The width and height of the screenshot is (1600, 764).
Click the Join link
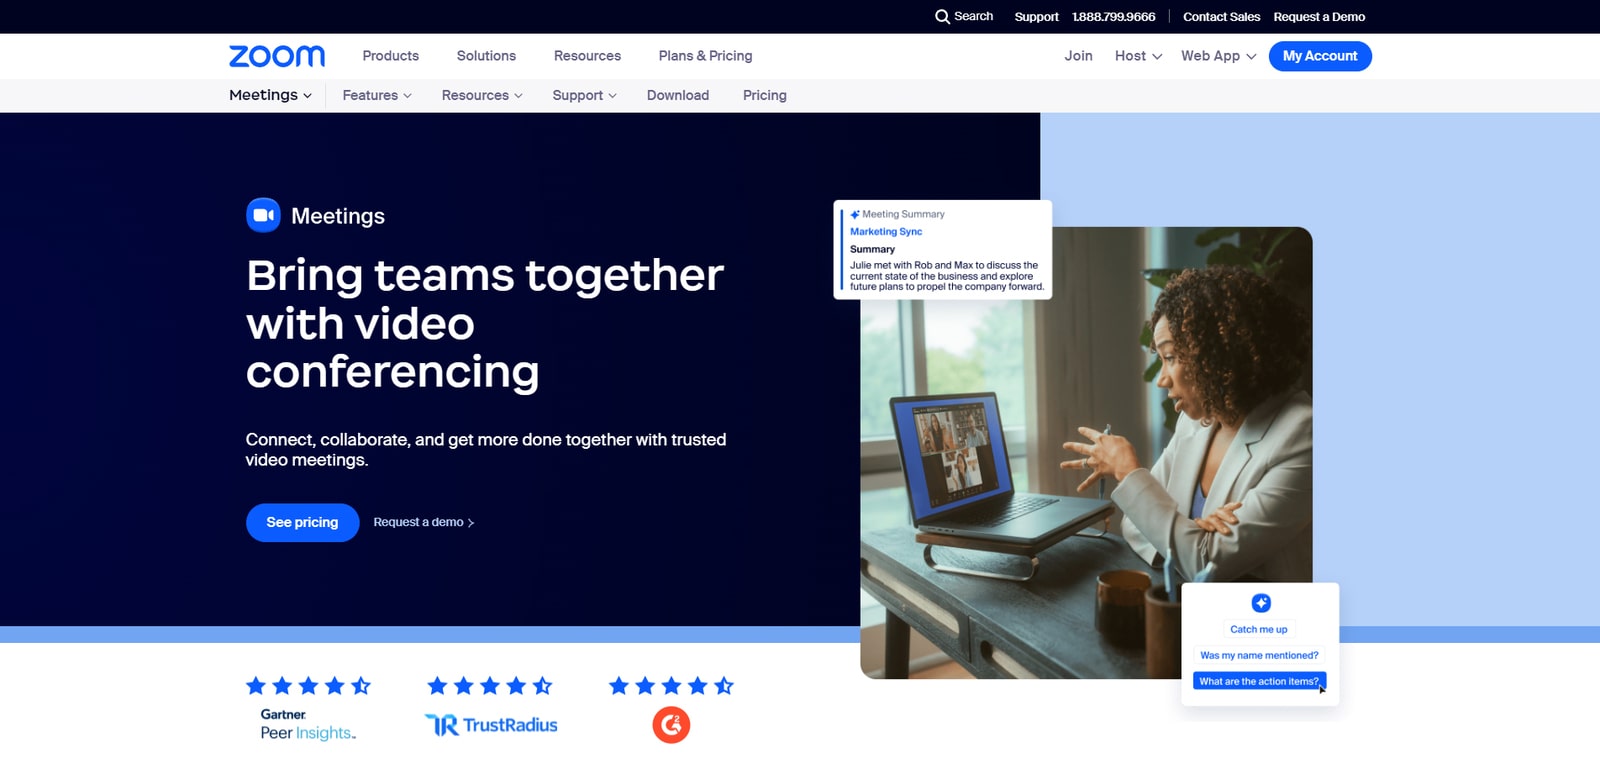click(x=1078, y=56)
